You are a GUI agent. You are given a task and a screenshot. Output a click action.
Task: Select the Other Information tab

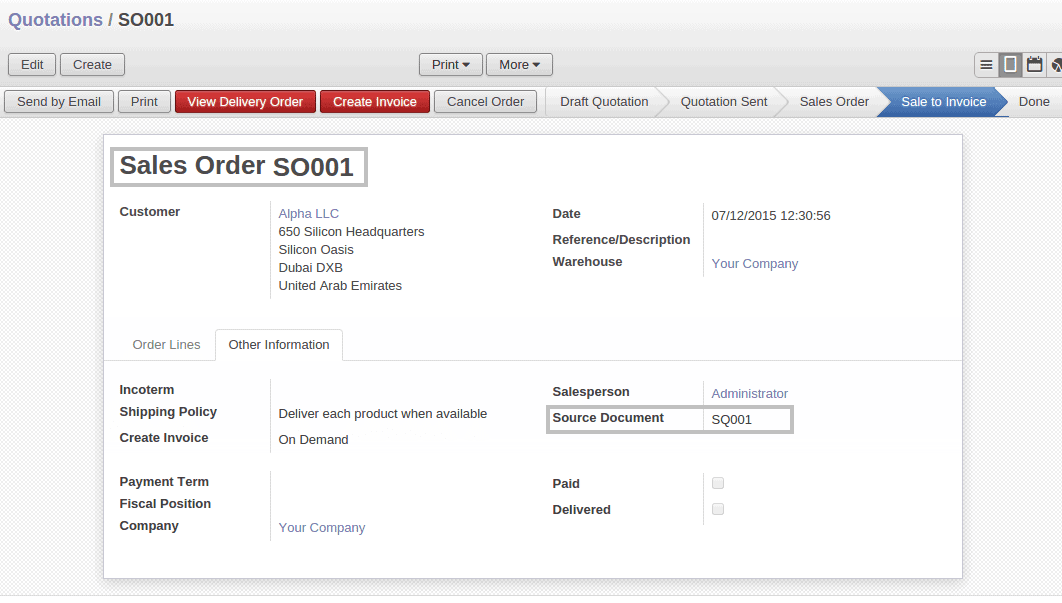click(278, 344)
